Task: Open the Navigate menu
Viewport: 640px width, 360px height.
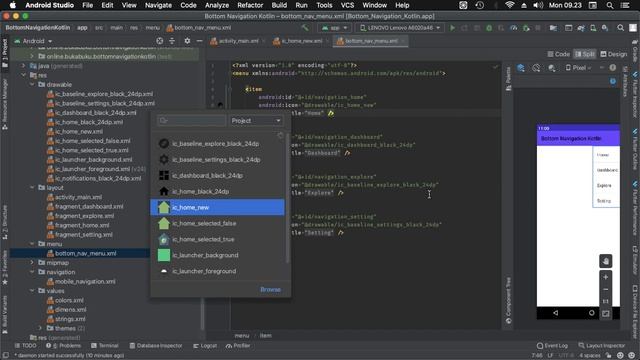Action: [158, 5]
